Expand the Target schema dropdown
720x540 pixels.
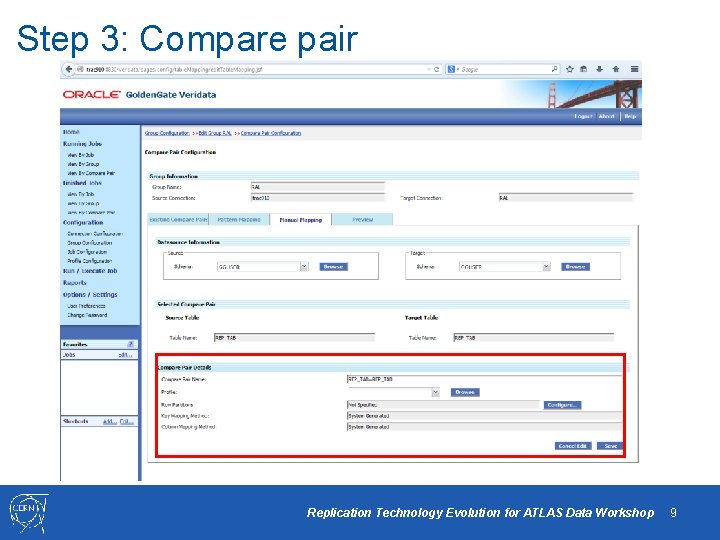546,267
